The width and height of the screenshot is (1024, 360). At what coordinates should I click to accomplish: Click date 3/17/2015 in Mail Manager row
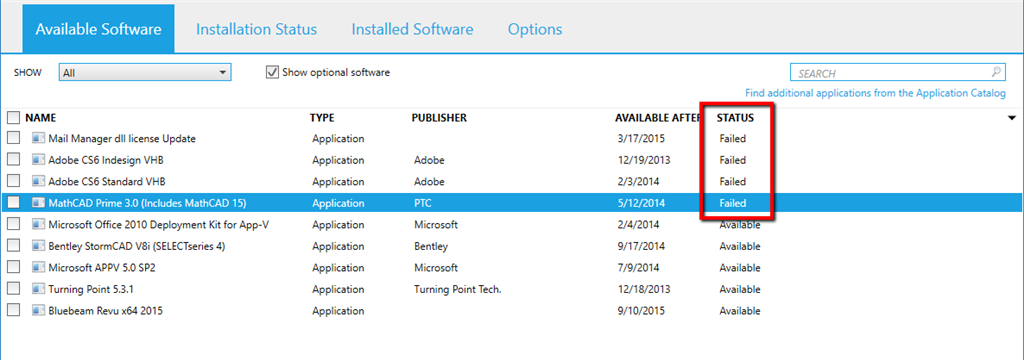tap(641, 139)
